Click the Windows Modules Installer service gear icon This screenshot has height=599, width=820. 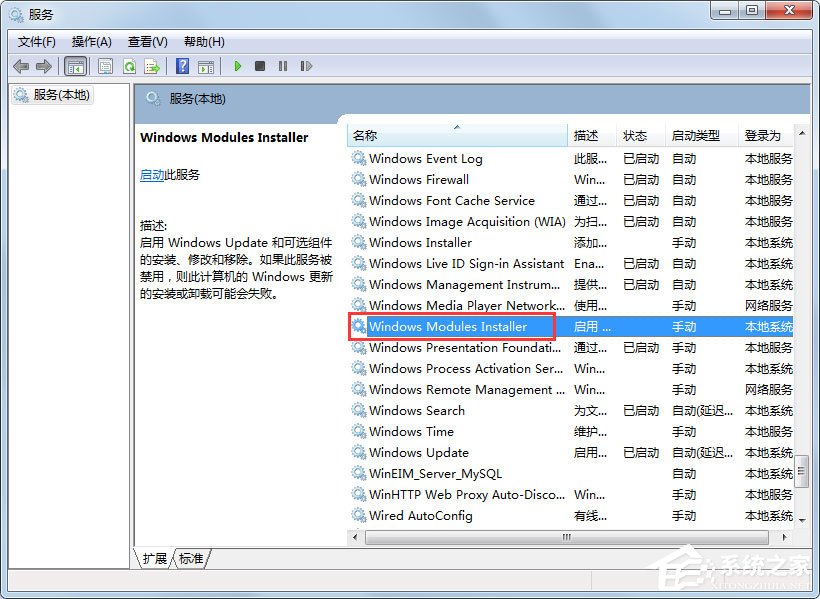click(359, 327)
